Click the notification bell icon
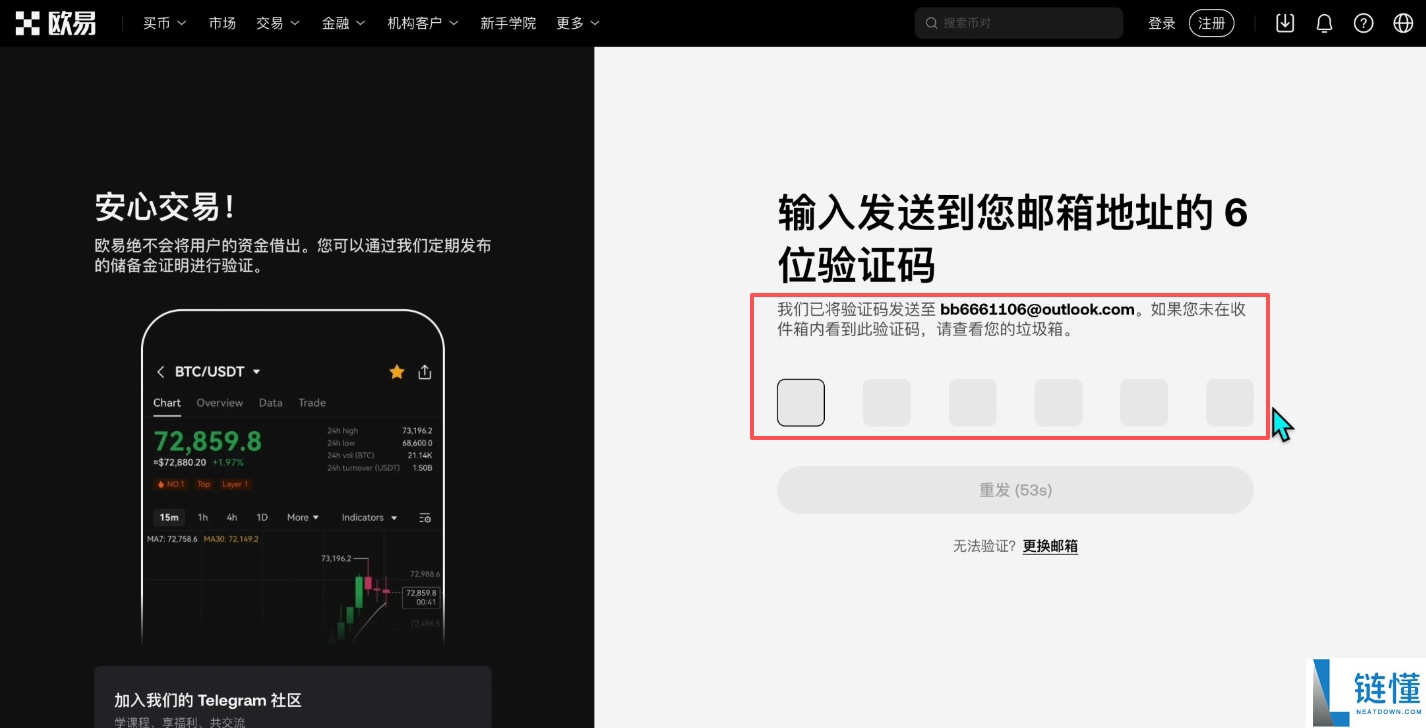 pos(1324,22)
